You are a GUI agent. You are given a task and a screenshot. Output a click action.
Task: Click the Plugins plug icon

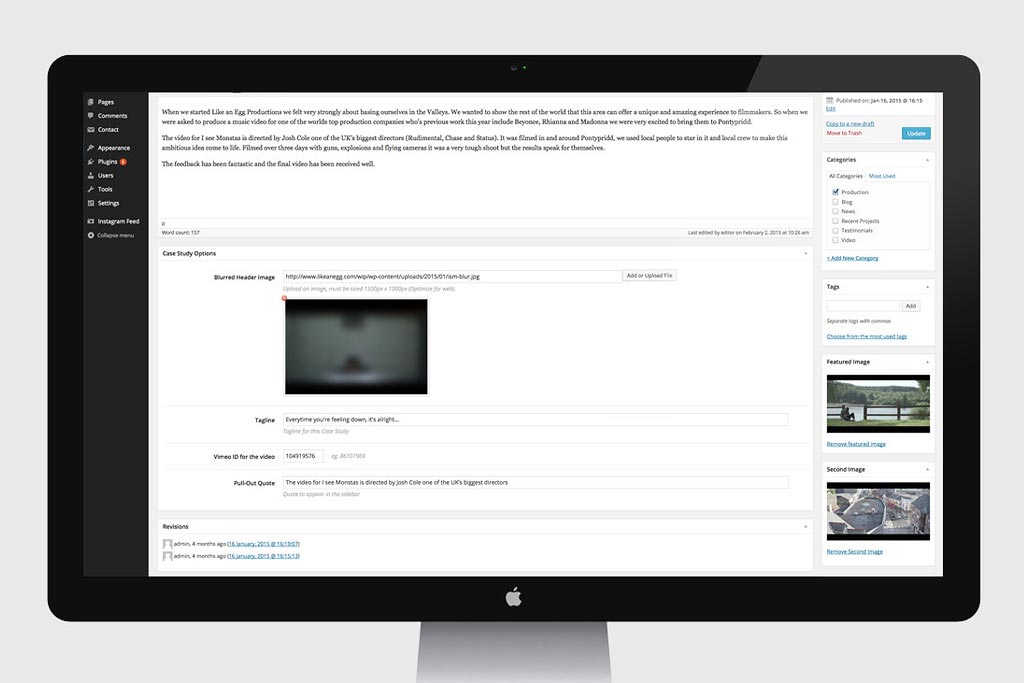[x=91, y=161]
